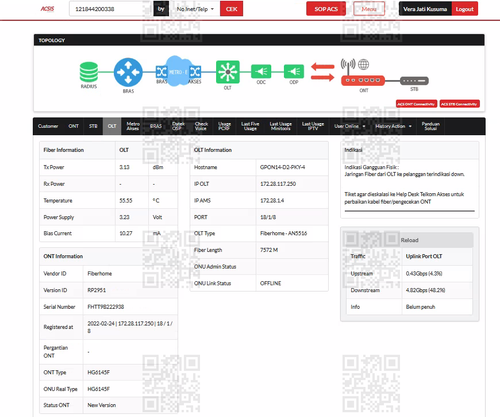Screen dimensions: 500x417
Task: Click the Bias Current value 10.27
Action: pos(126,233)
